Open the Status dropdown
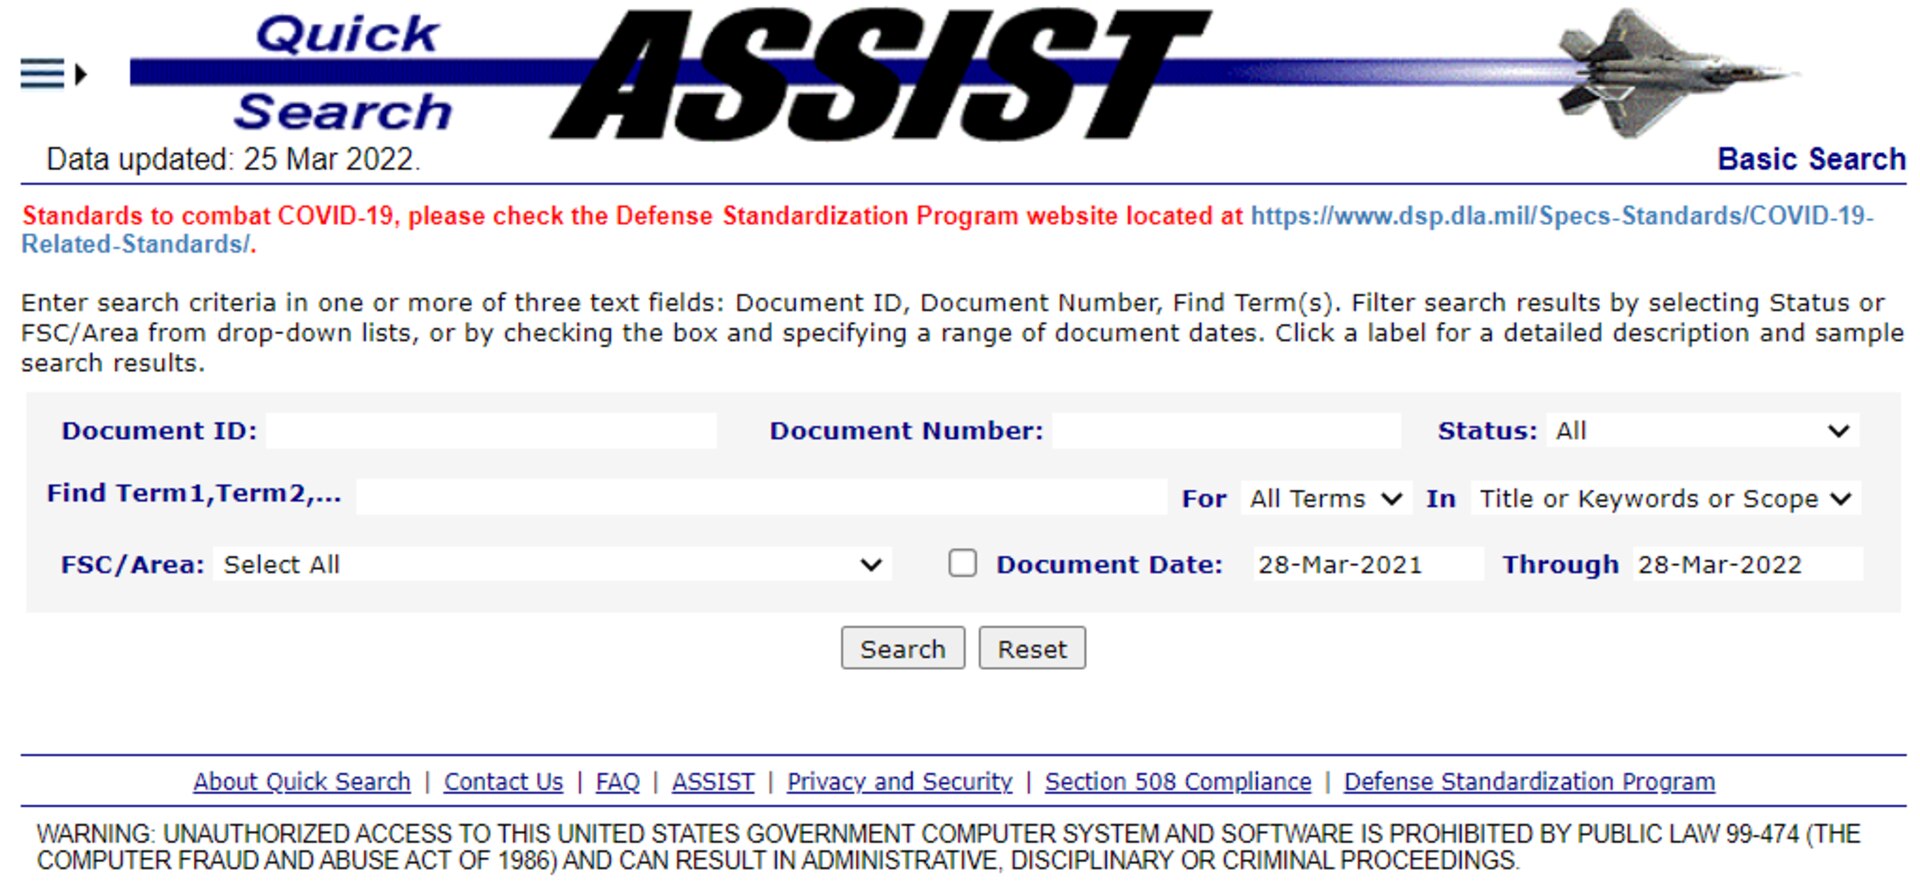 pos(1702,431)
